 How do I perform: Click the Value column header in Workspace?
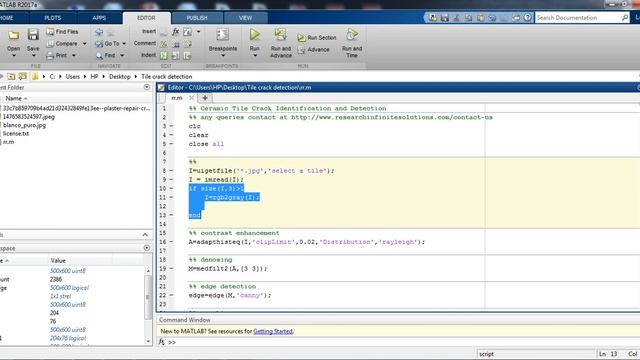[58, 260]
